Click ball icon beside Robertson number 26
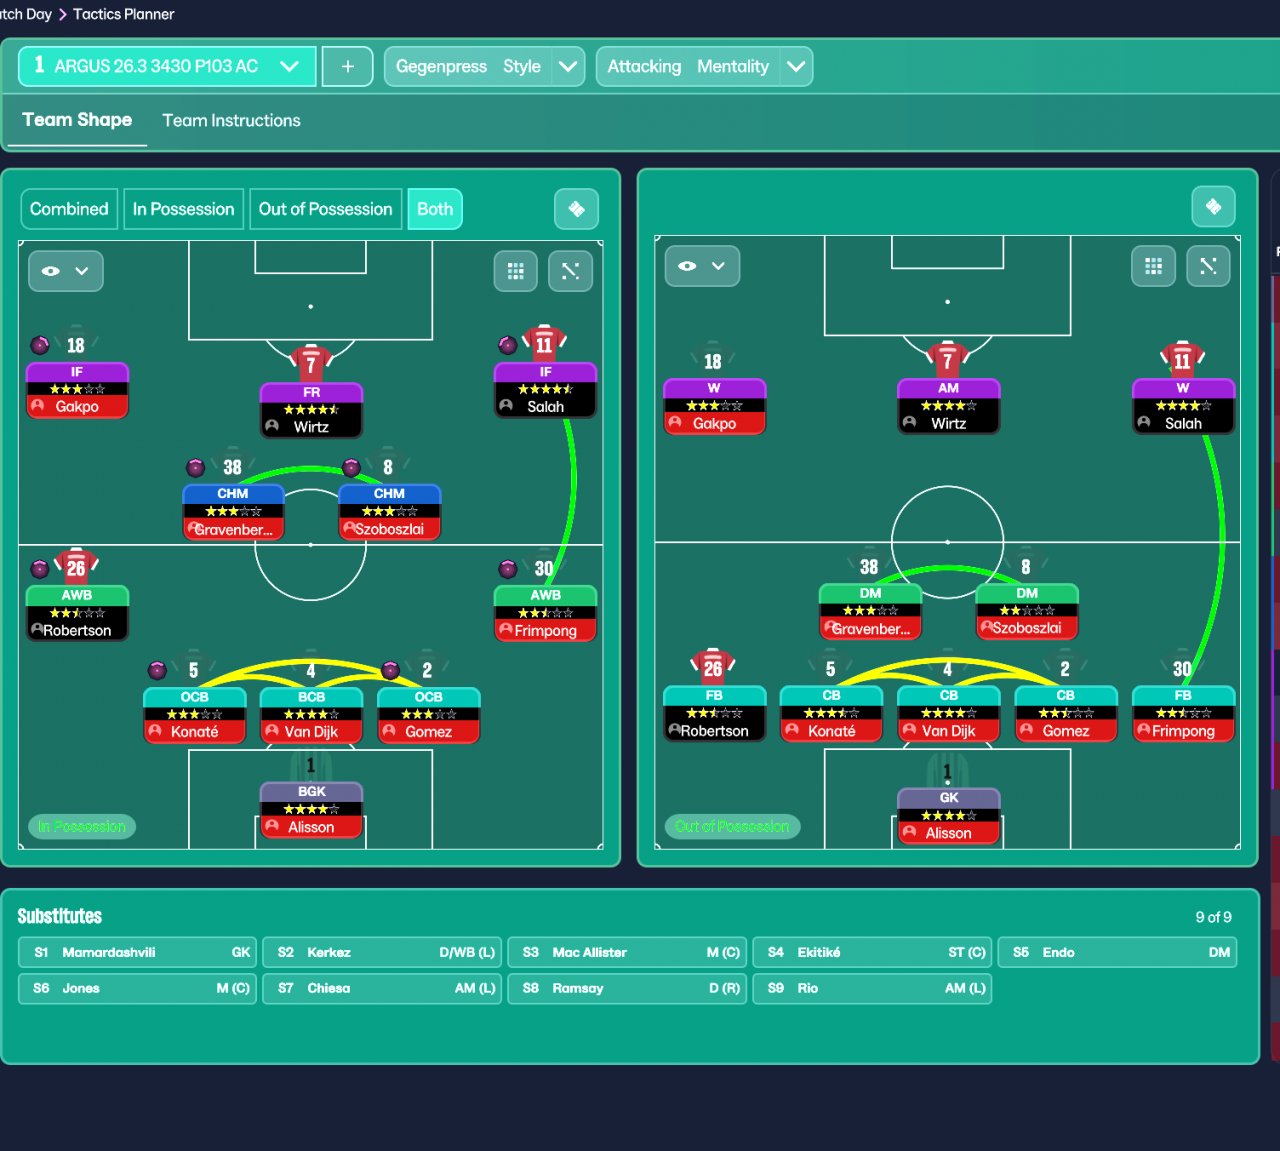1280x1151 pixels. pyautogui.click(x=40, y=569)
